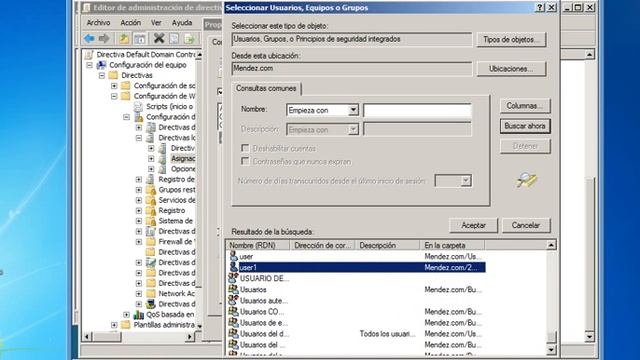Click the export list toolbar icon
Viewport: 640px width, 360px height.
click(x=189, y=39)
